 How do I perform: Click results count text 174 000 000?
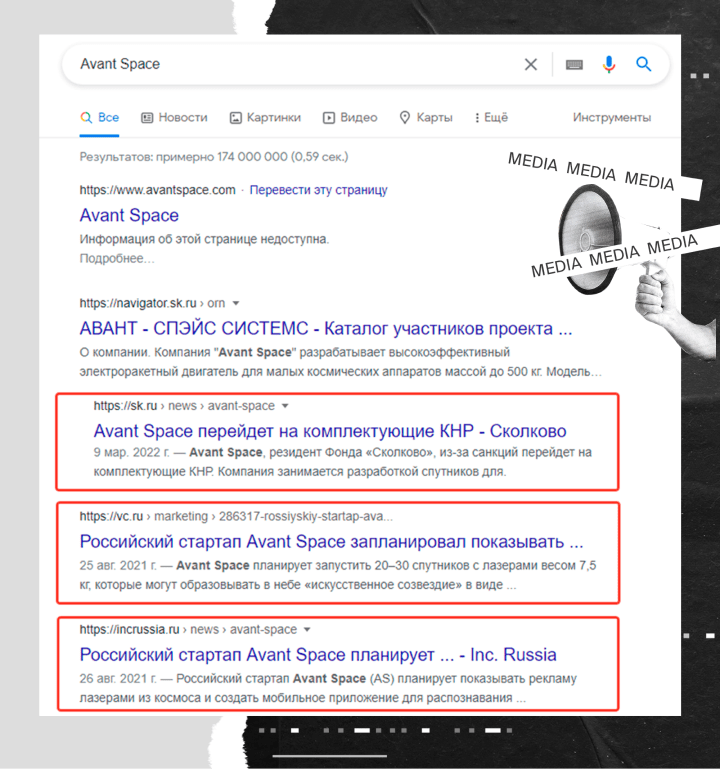(x=214, y=157)
